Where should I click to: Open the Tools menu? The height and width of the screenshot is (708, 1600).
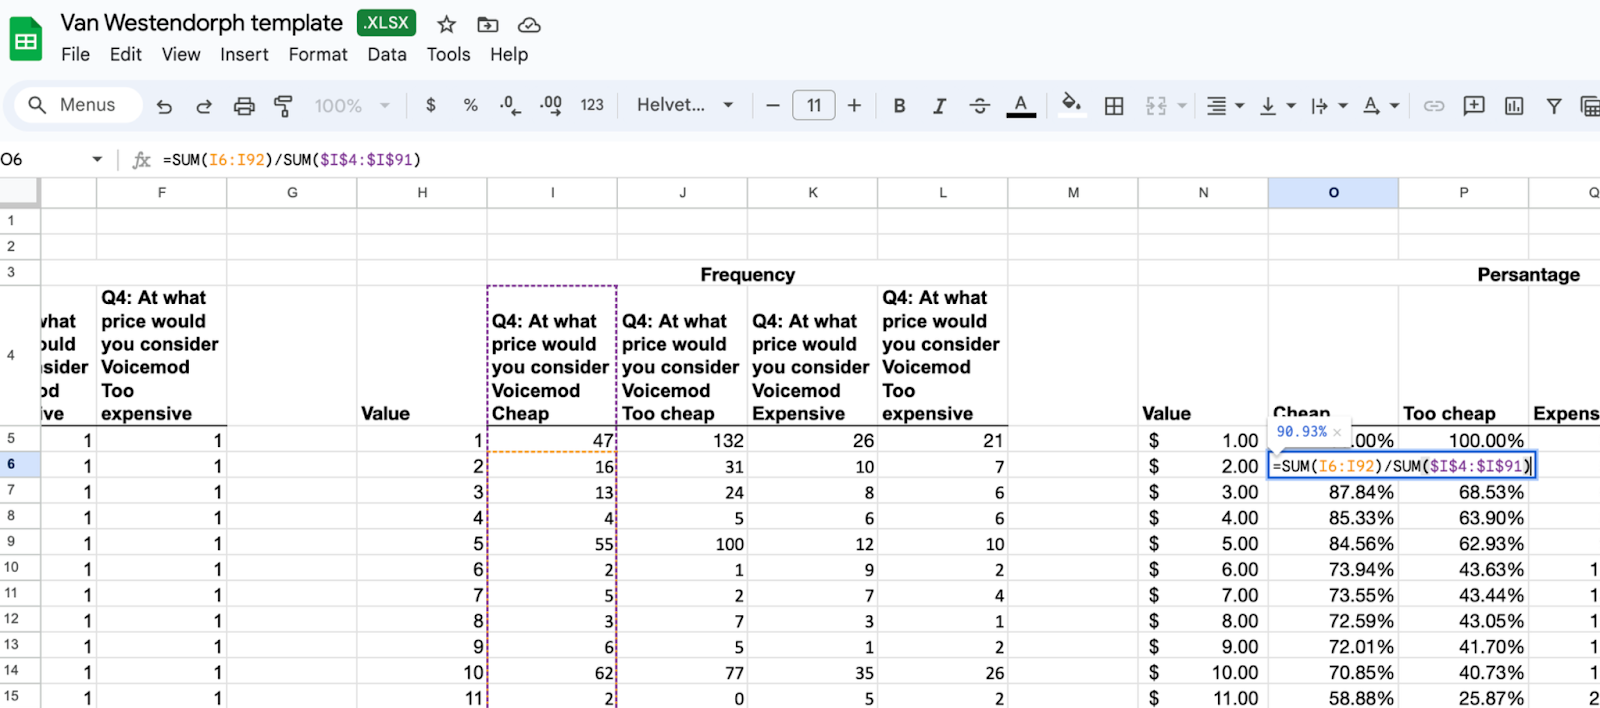pyautogui.click(x=448, y=54)
